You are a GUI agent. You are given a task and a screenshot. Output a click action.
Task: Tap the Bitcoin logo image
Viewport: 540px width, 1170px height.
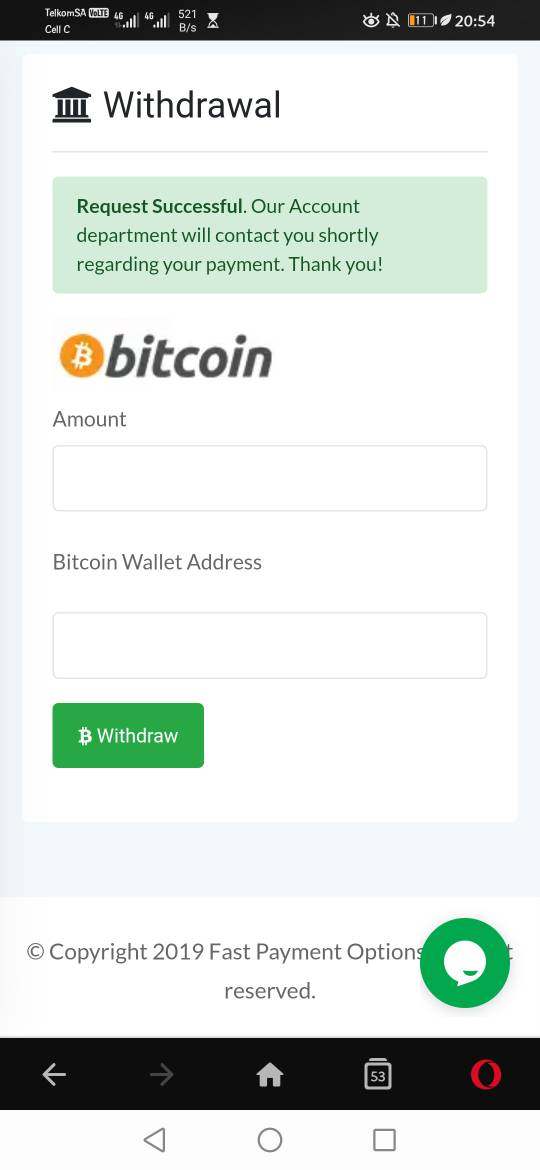click(166, 357)
